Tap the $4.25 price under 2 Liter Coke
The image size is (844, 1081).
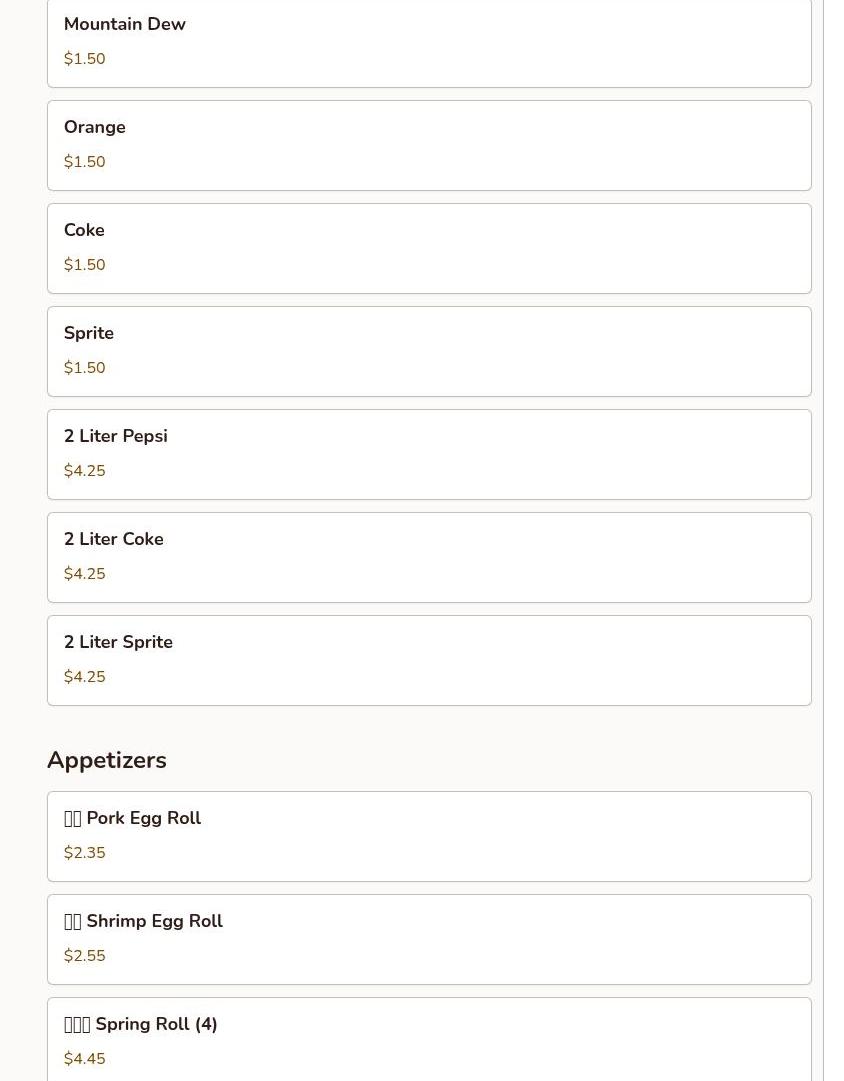(x=84, y=574)
